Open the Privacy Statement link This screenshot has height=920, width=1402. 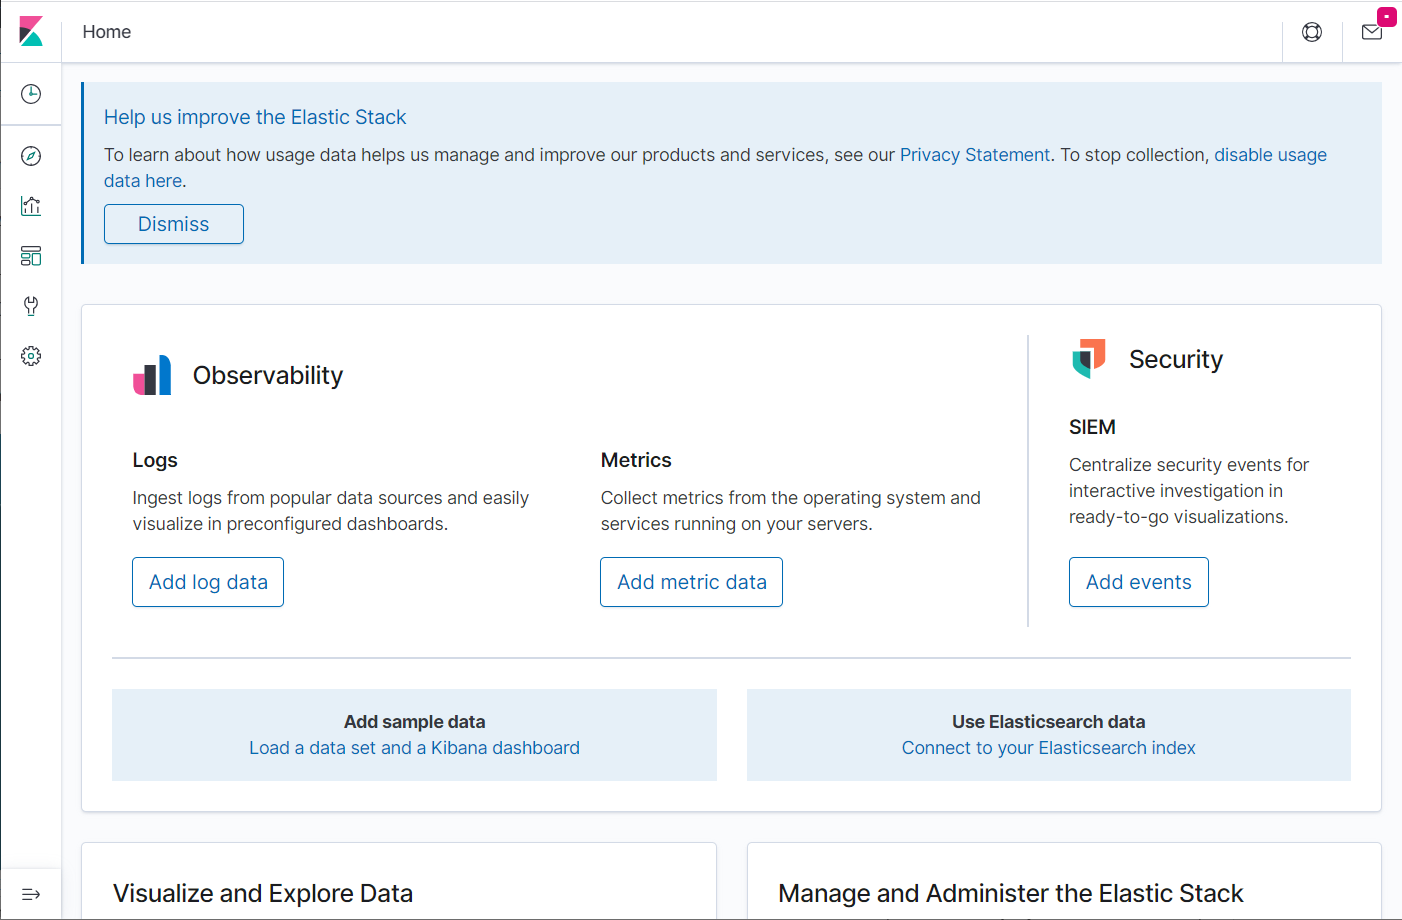pyautogui.click(x=975, y=155)
